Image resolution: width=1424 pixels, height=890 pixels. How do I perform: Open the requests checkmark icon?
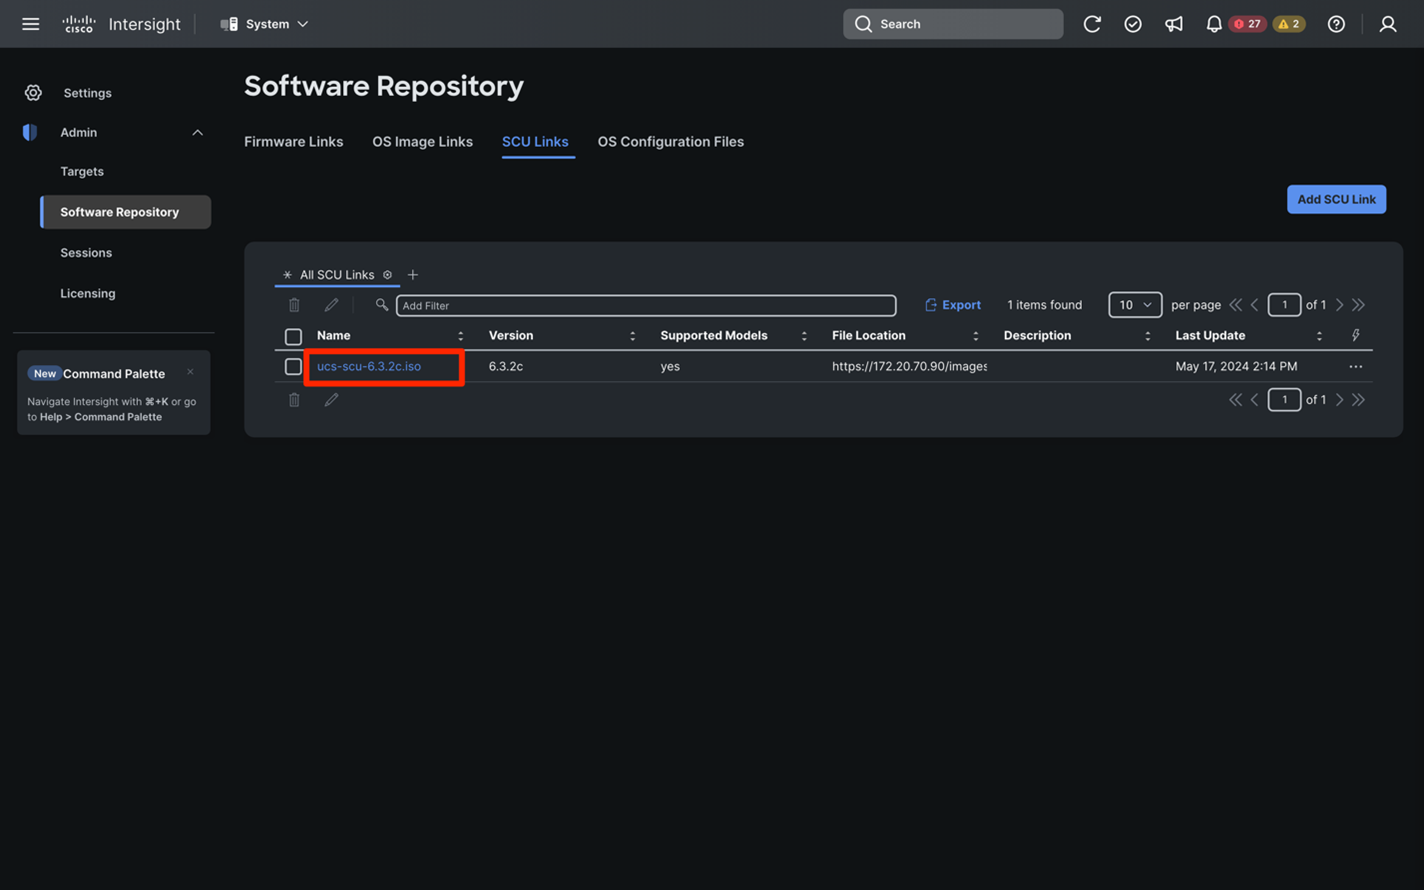(x=1133, y=24)
